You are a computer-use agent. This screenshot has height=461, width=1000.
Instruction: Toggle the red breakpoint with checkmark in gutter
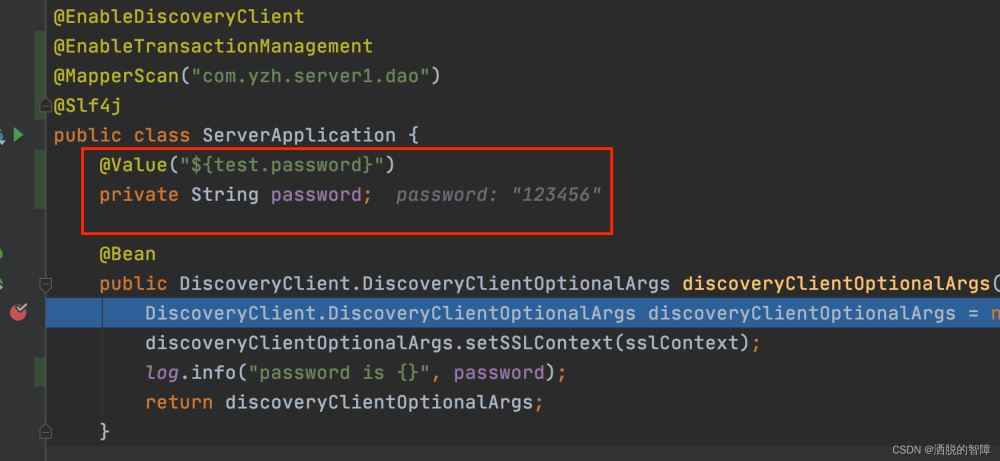18,312
